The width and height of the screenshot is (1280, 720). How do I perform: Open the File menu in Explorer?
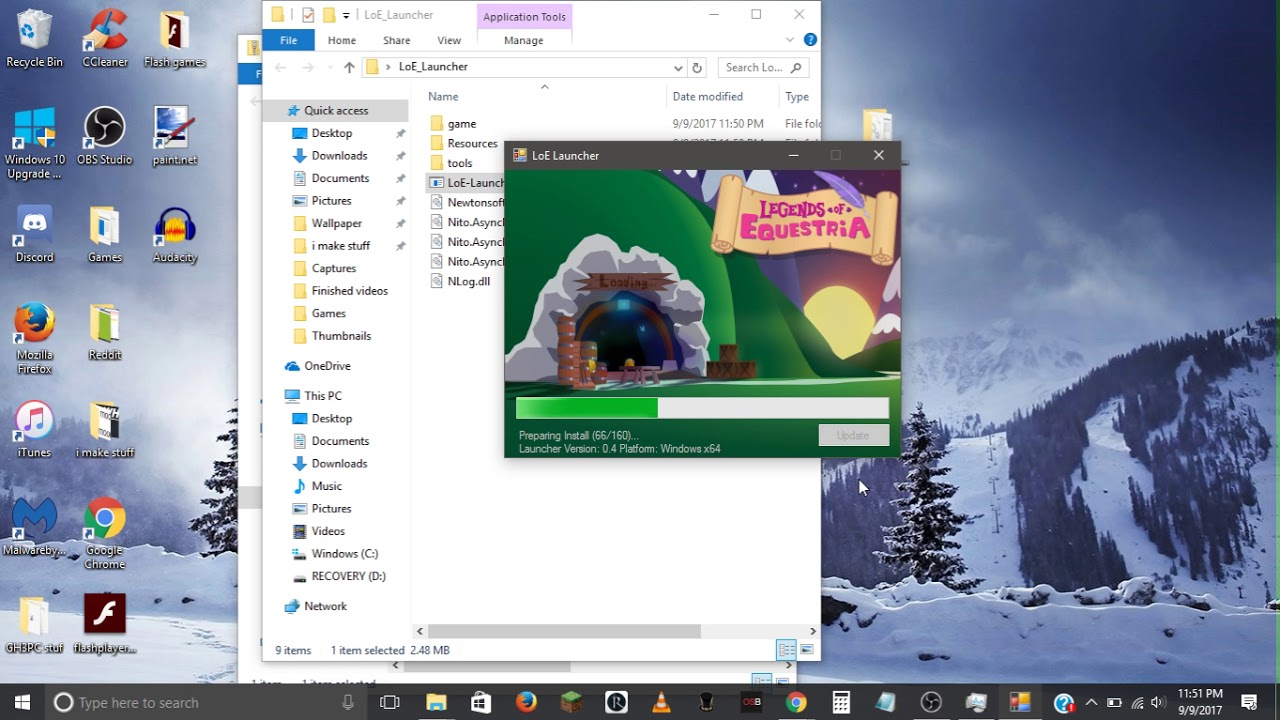(288, 40)
